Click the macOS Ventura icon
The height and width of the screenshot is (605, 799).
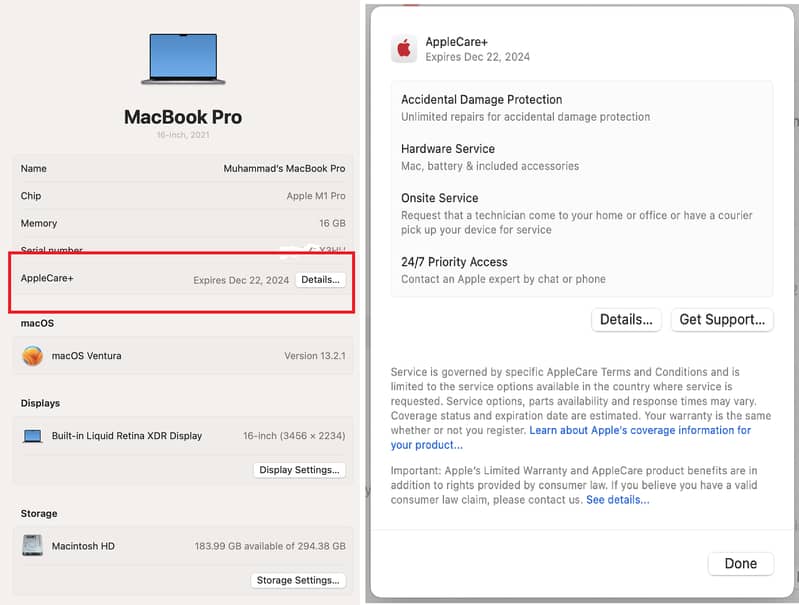33,356
